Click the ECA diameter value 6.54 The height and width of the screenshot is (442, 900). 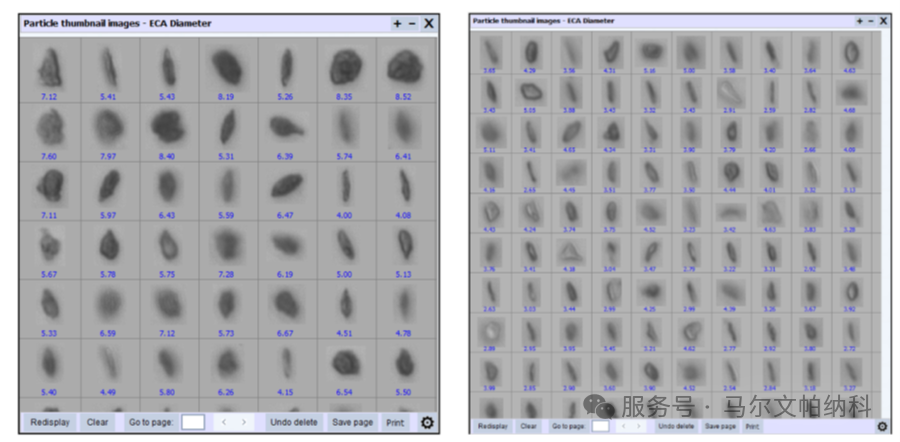pyautogui.click(x=346, y=391)
